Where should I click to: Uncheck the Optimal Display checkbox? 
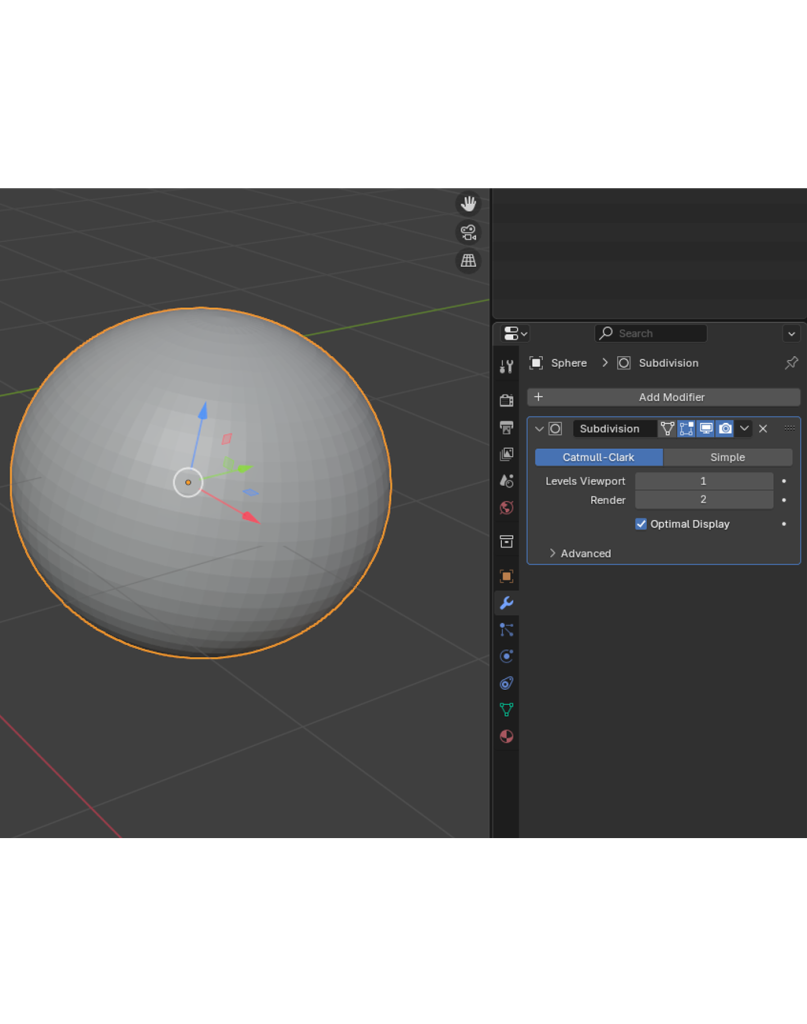coord(641,524)
